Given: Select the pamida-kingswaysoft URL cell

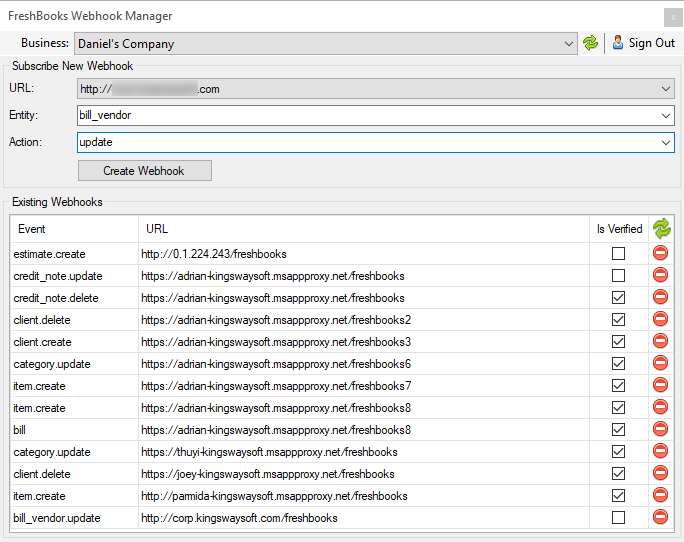Looking at the screenshot, I should pyautogui.click(x=364, y=496).
